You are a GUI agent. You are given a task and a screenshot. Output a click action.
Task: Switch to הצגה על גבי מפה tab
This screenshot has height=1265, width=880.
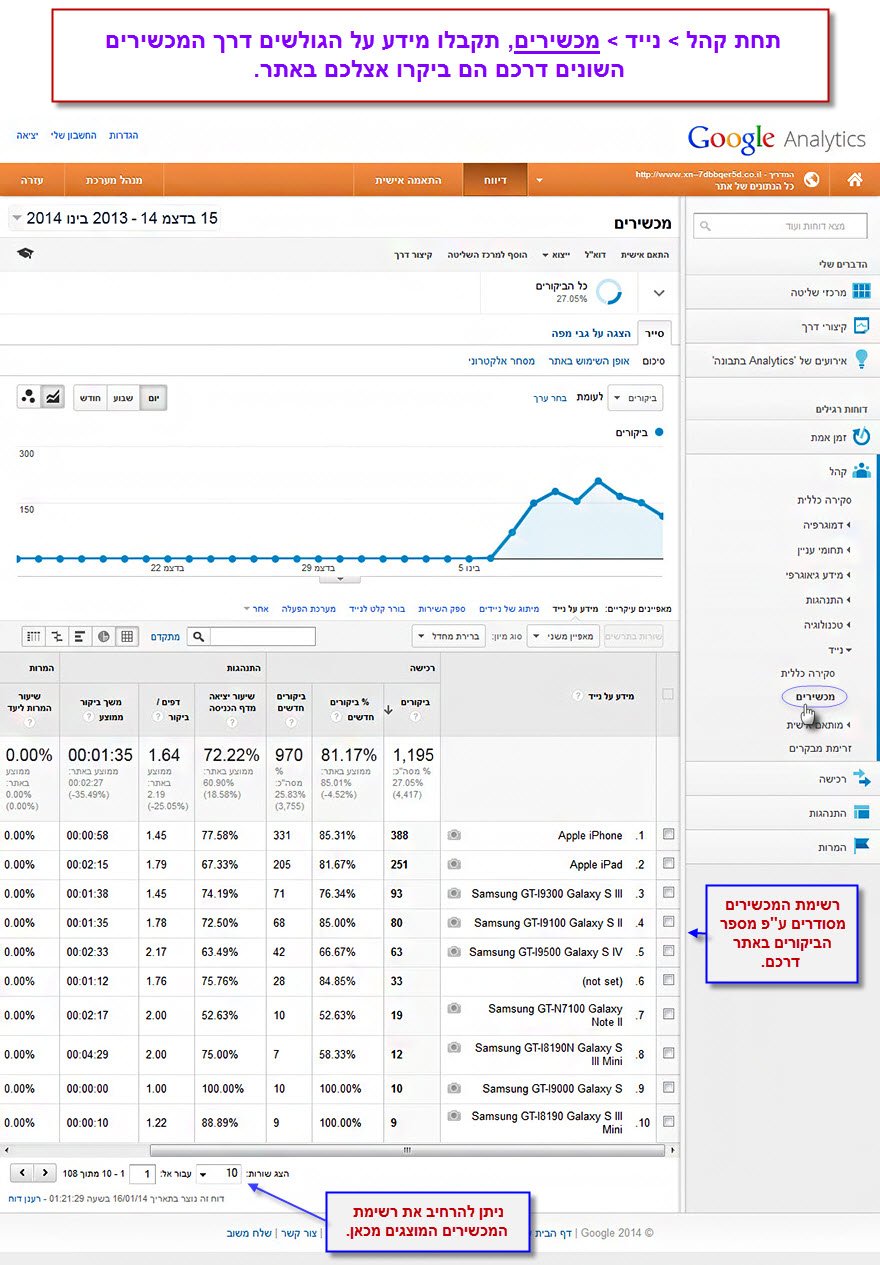(592, 333)
